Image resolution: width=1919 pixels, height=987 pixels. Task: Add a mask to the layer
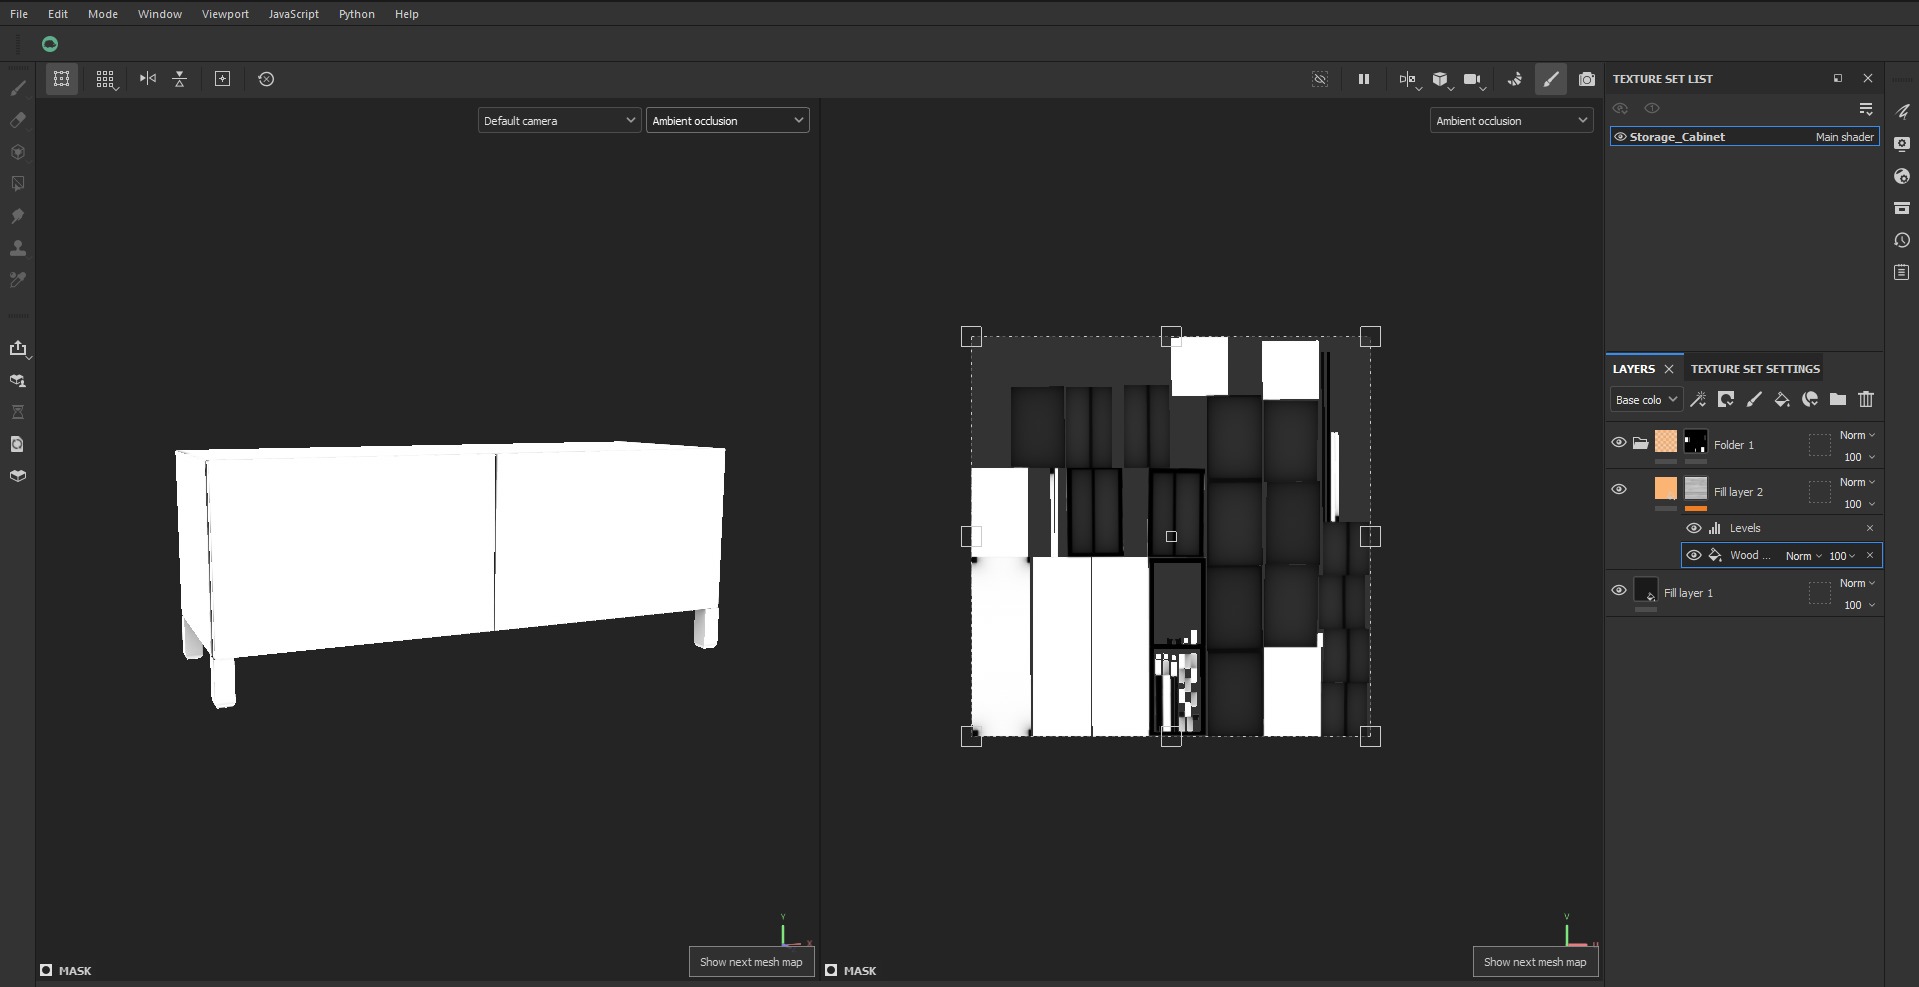tap(1726, 400)
